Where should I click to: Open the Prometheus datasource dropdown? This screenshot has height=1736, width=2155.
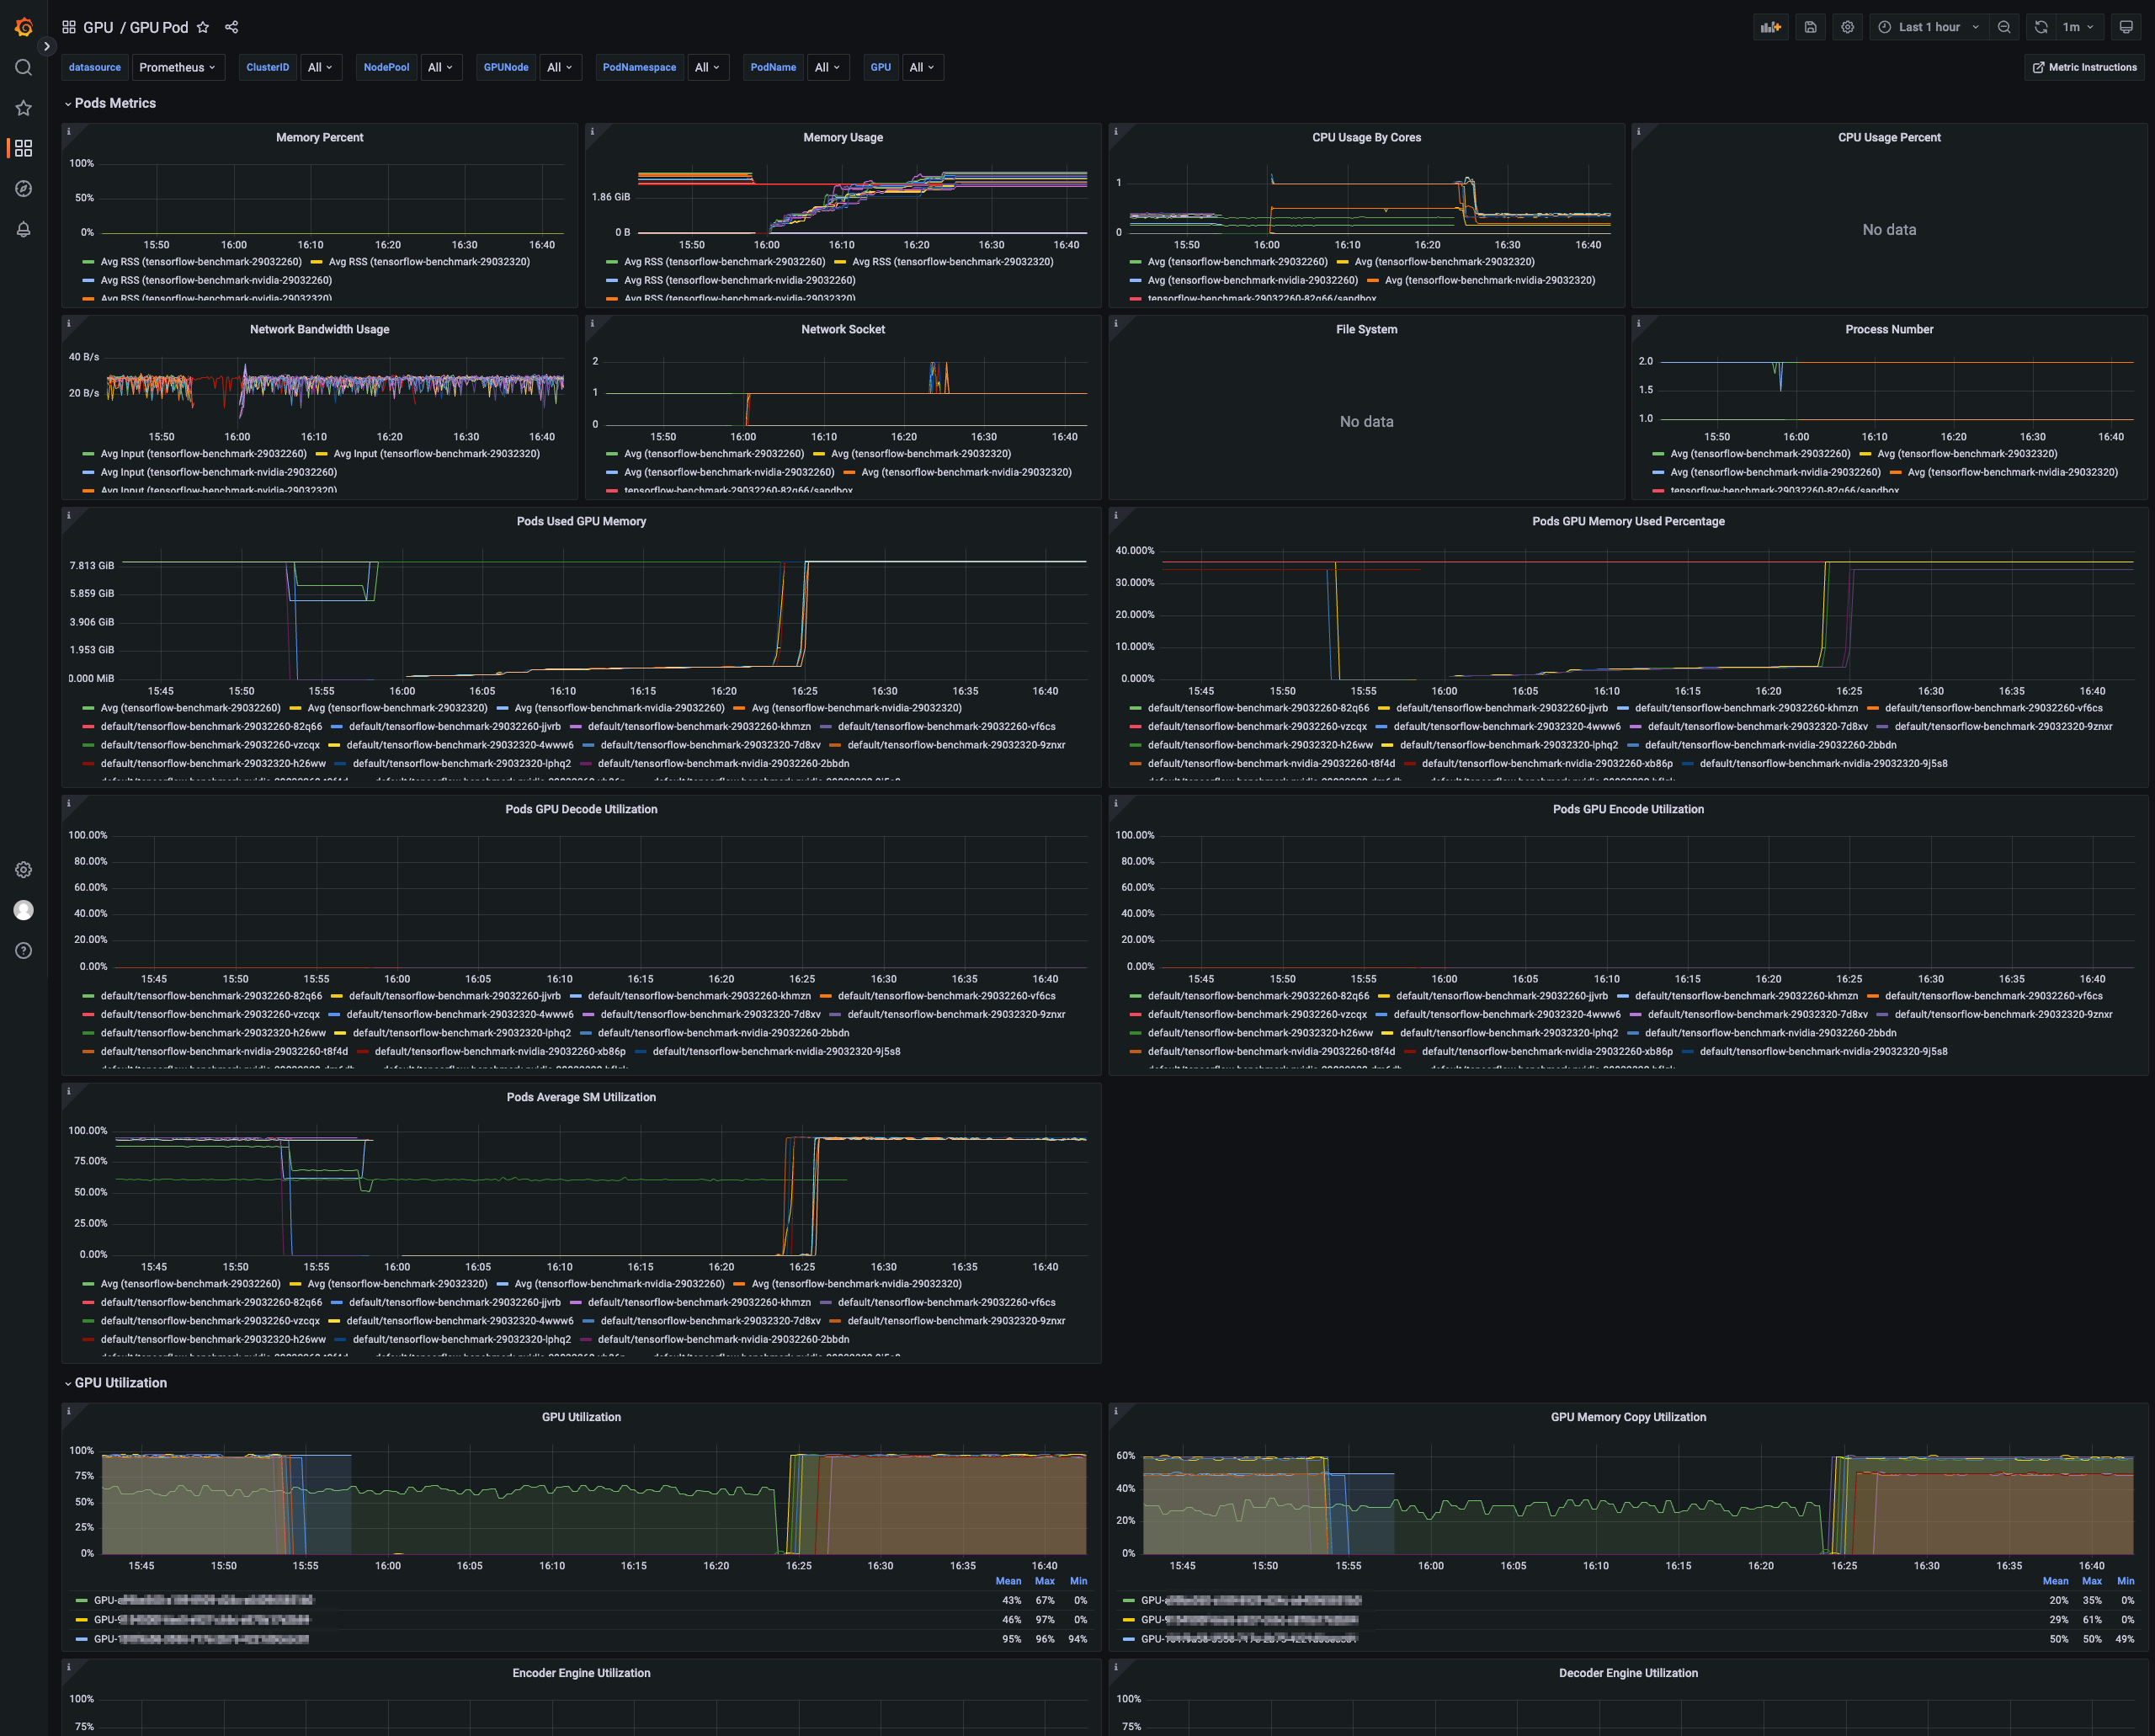[178, 67]
